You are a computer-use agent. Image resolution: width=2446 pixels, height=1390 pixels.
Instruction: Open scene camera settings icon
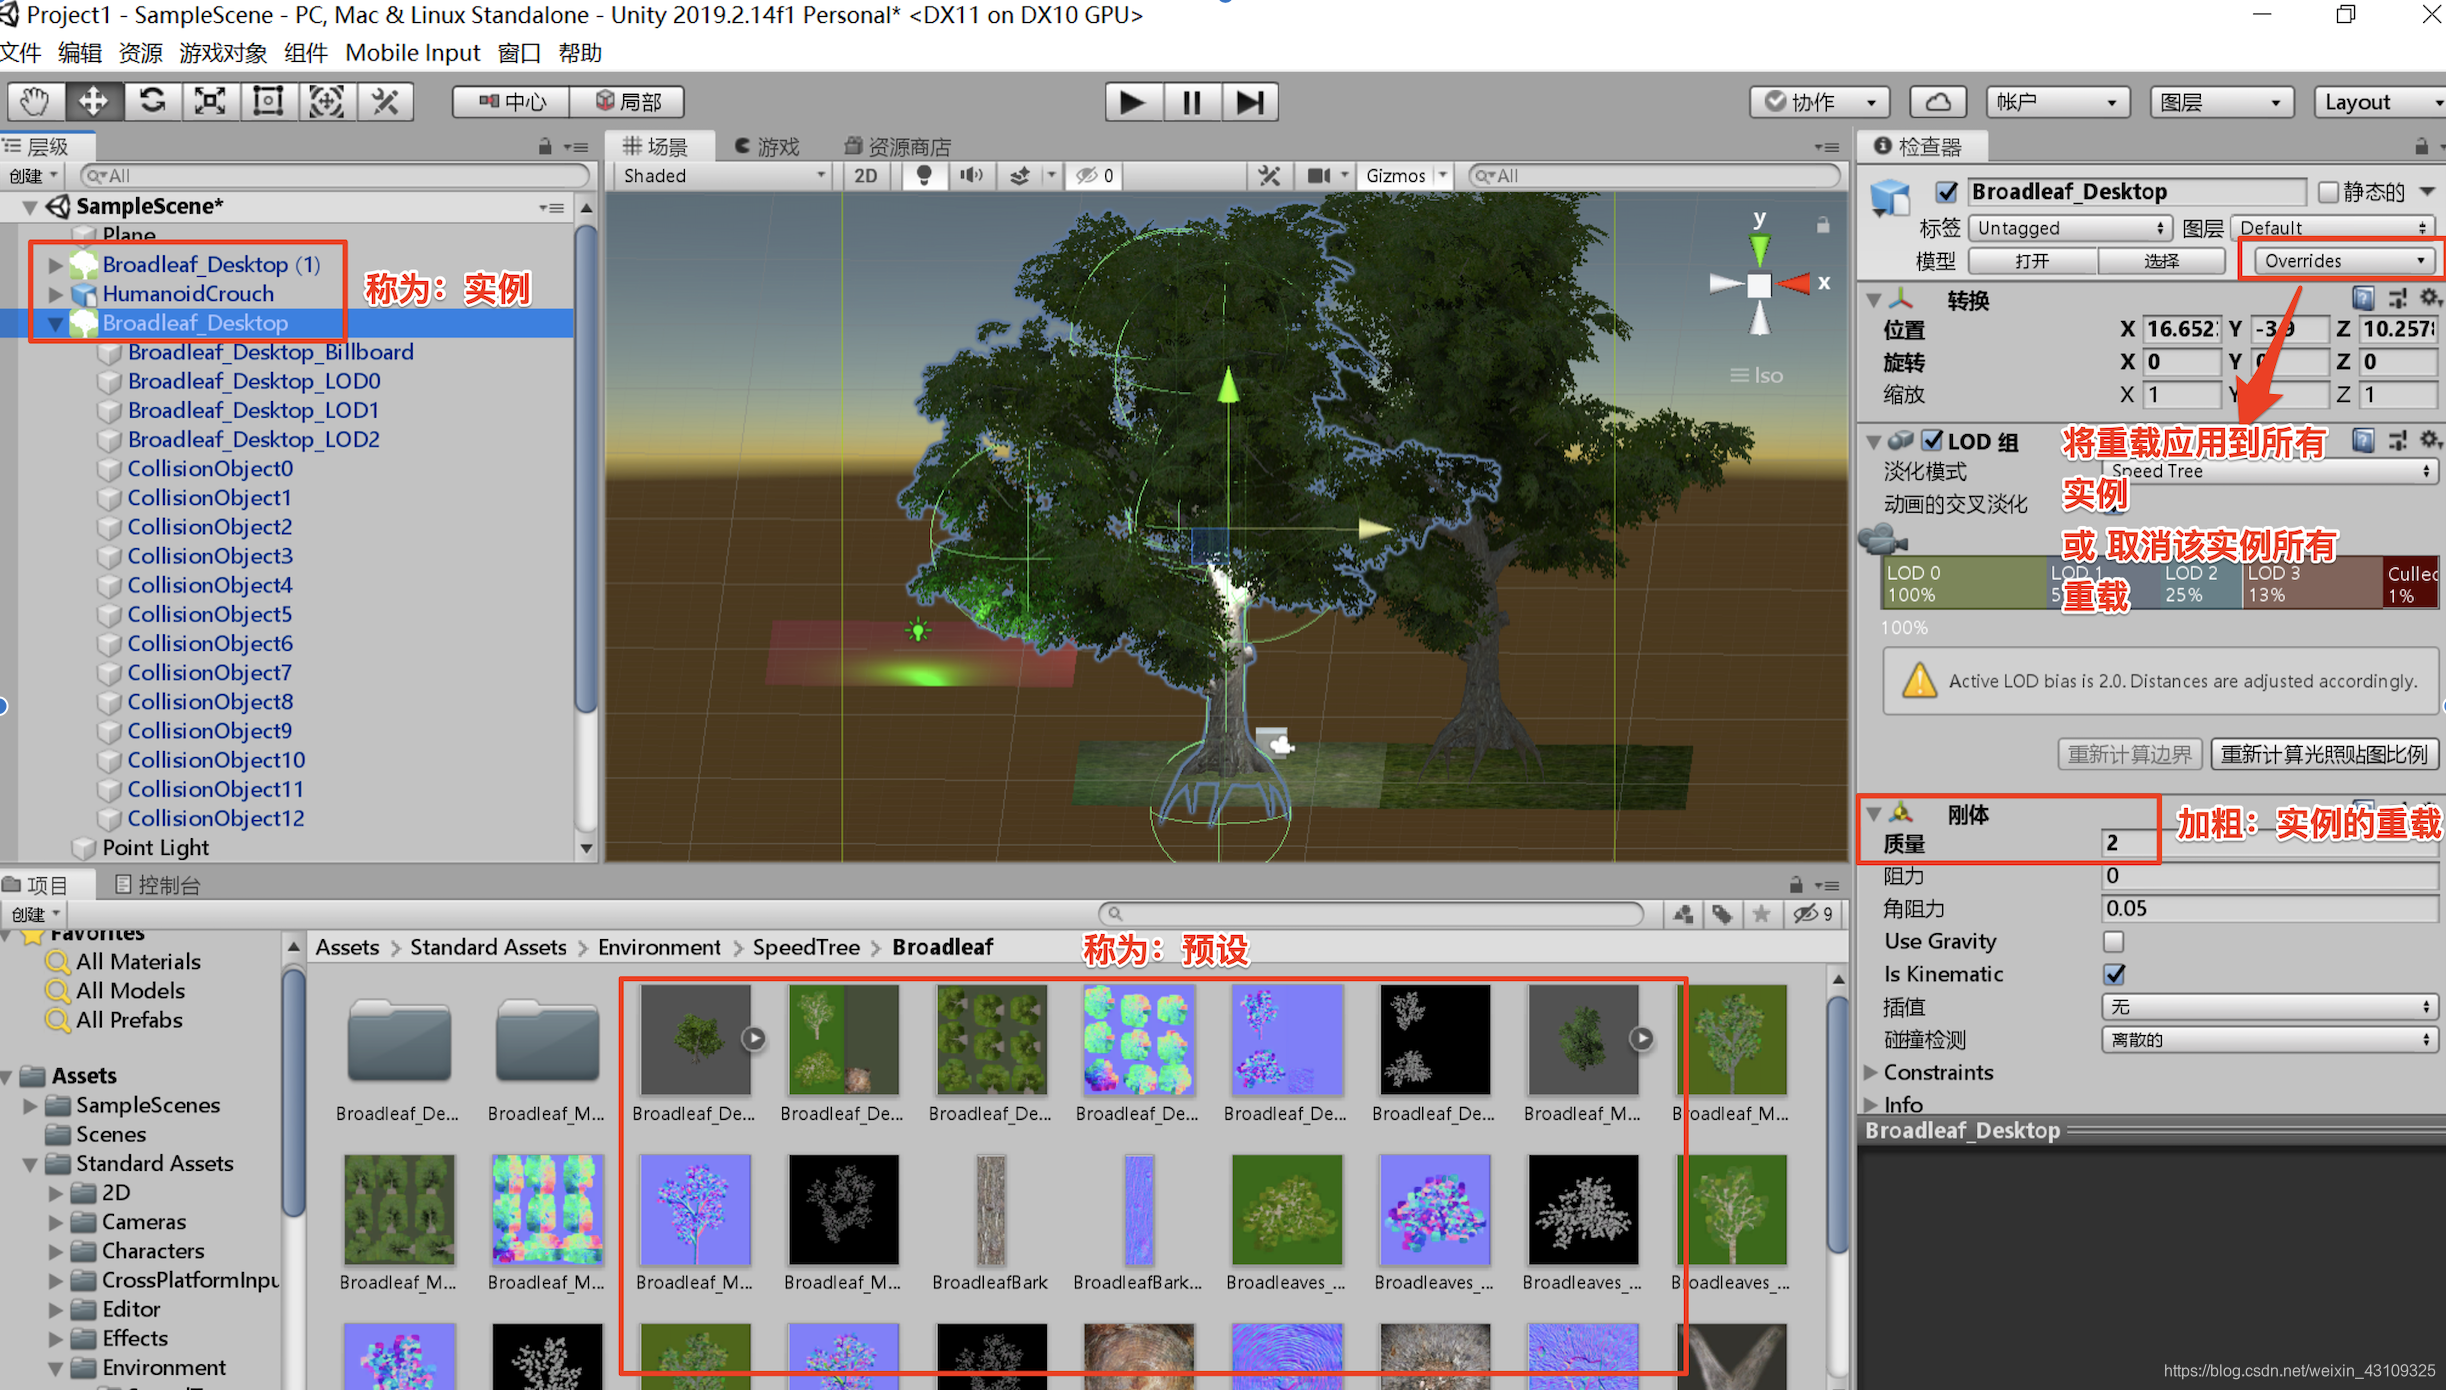tap(1319, 176)
